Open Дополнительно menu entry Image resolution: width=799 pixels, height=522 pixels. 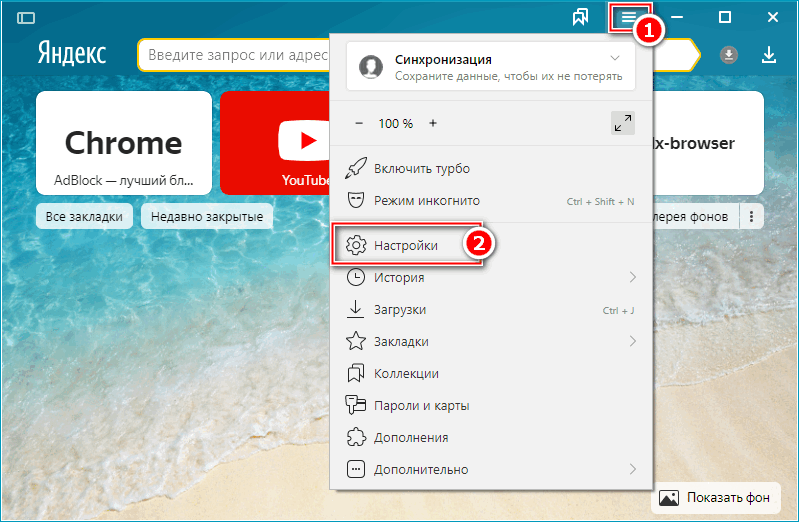(x=491, y=469)
